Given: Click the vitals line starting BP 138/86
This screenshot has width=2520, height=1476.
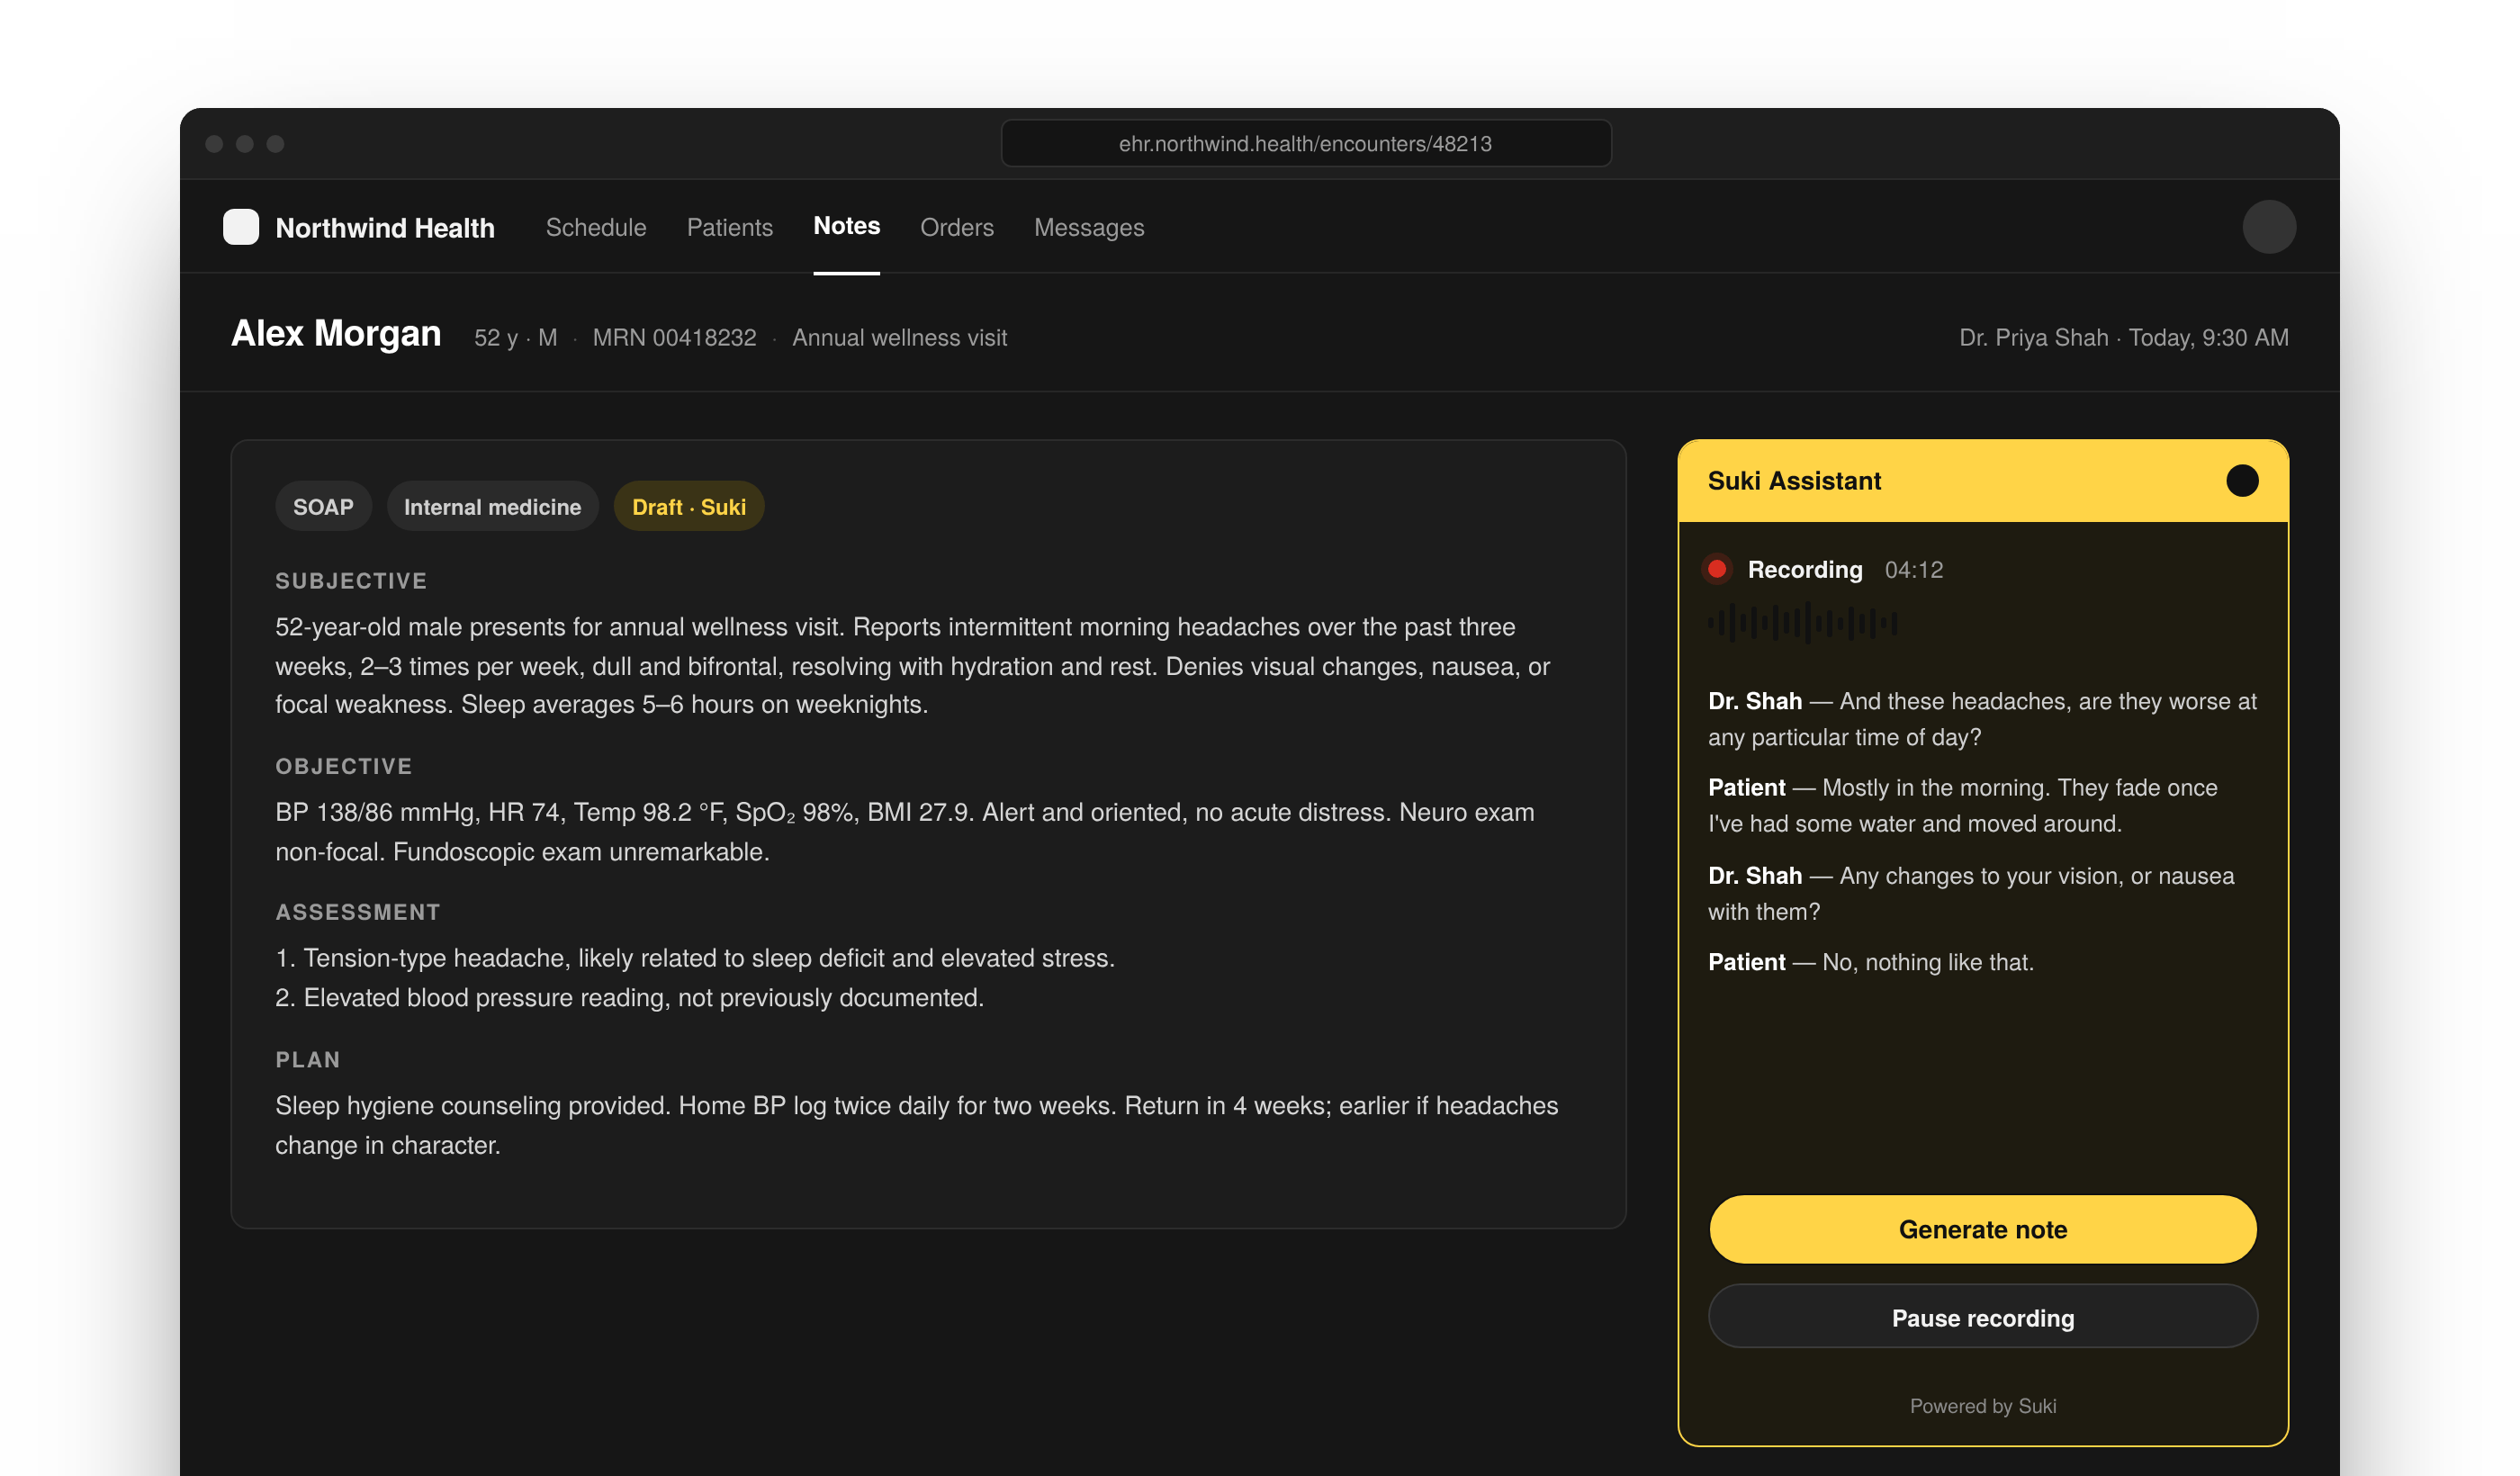Looking at the screenshot, I should pos(905,832).
